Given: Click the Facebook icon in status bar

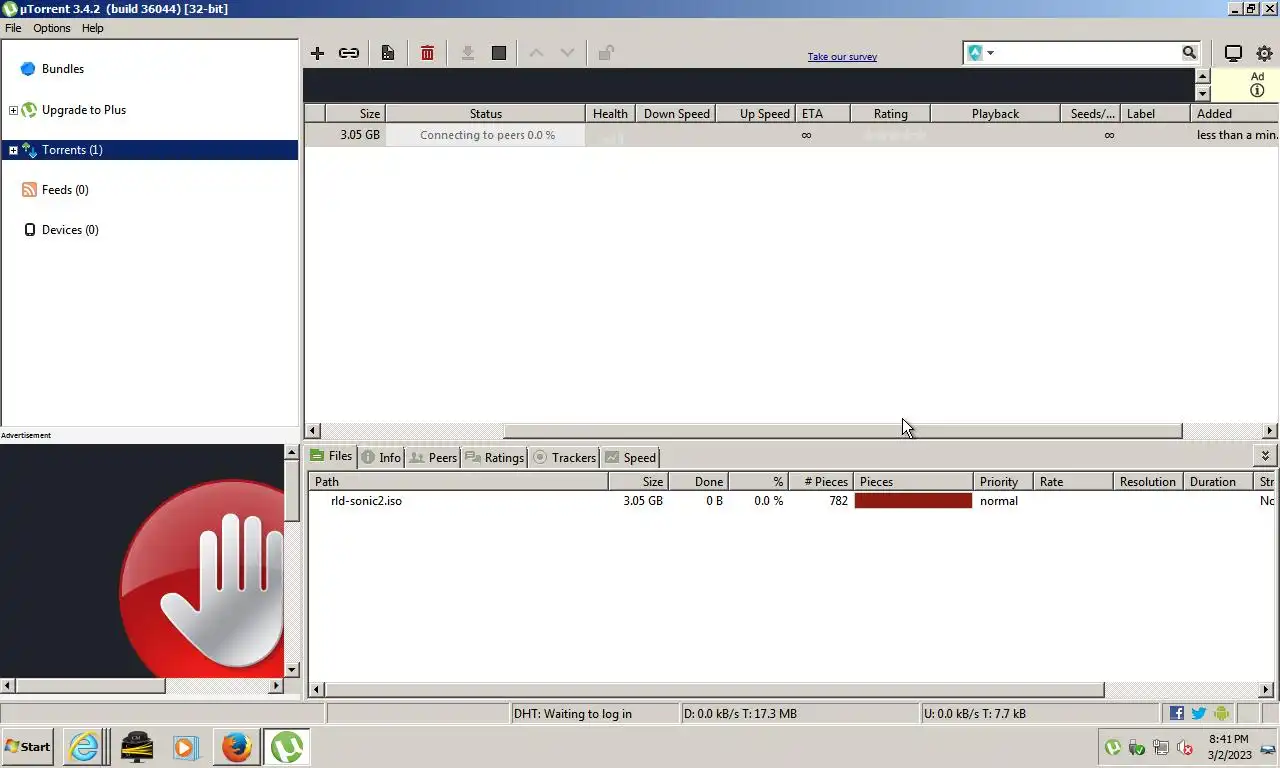Looking at the screenshot, I should tap(1176, 713).
